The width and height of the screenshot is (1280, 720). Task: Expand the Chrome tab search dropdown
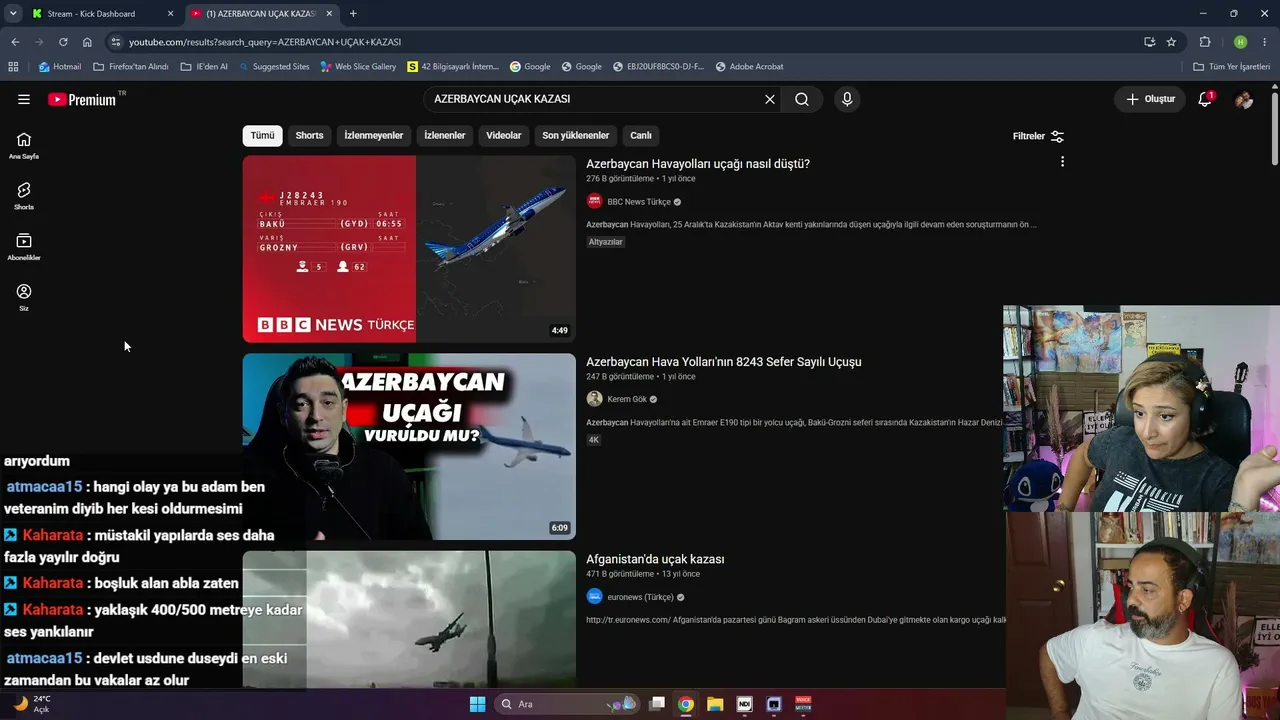[13, 14]
